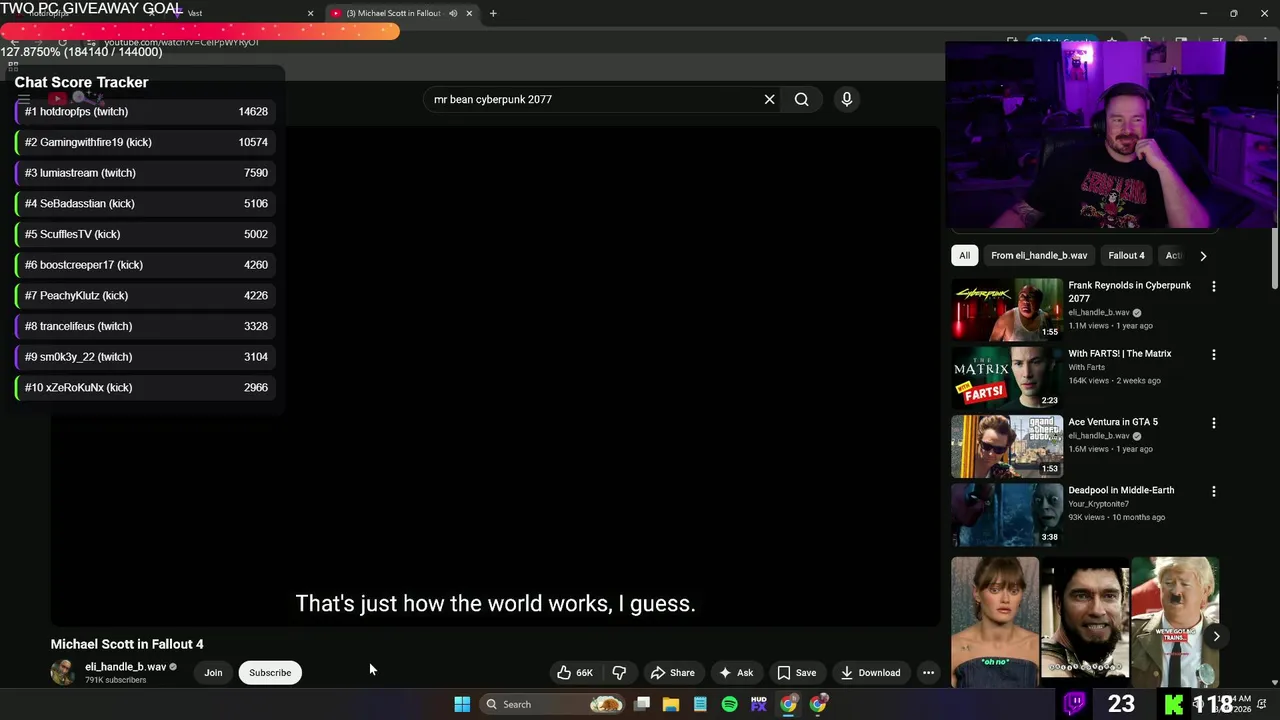Open the Notepad icon on the taskbar
Image resolution: width=1280 pixels, height=720 pixels.
700,704
